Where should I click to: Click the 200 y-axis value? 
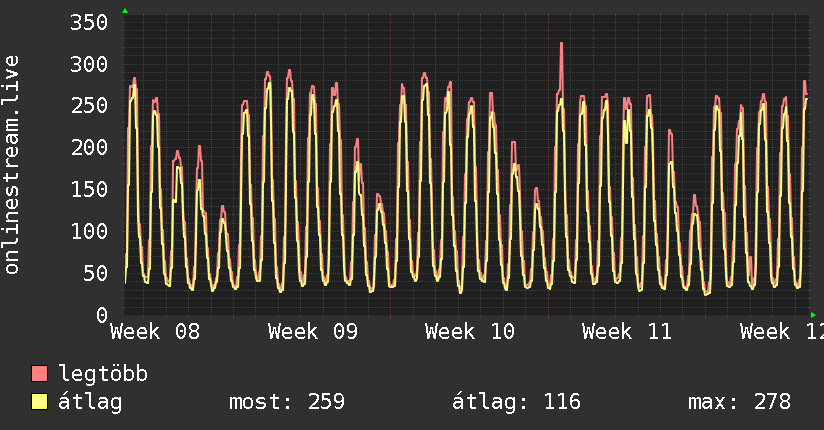coord(89,147)
